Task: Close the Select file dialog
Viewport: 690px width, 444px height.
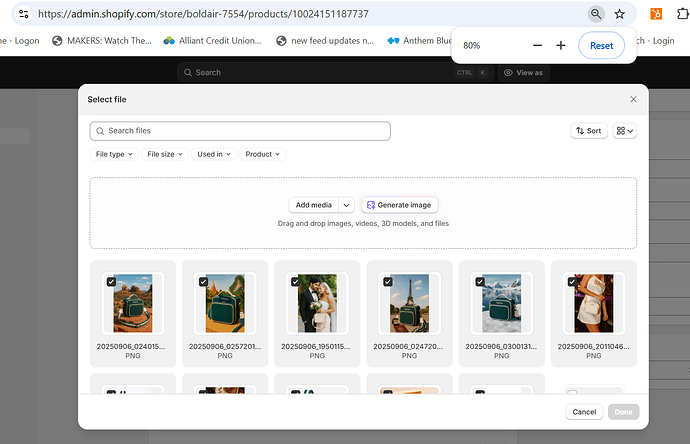Action: tap(633, 99)
